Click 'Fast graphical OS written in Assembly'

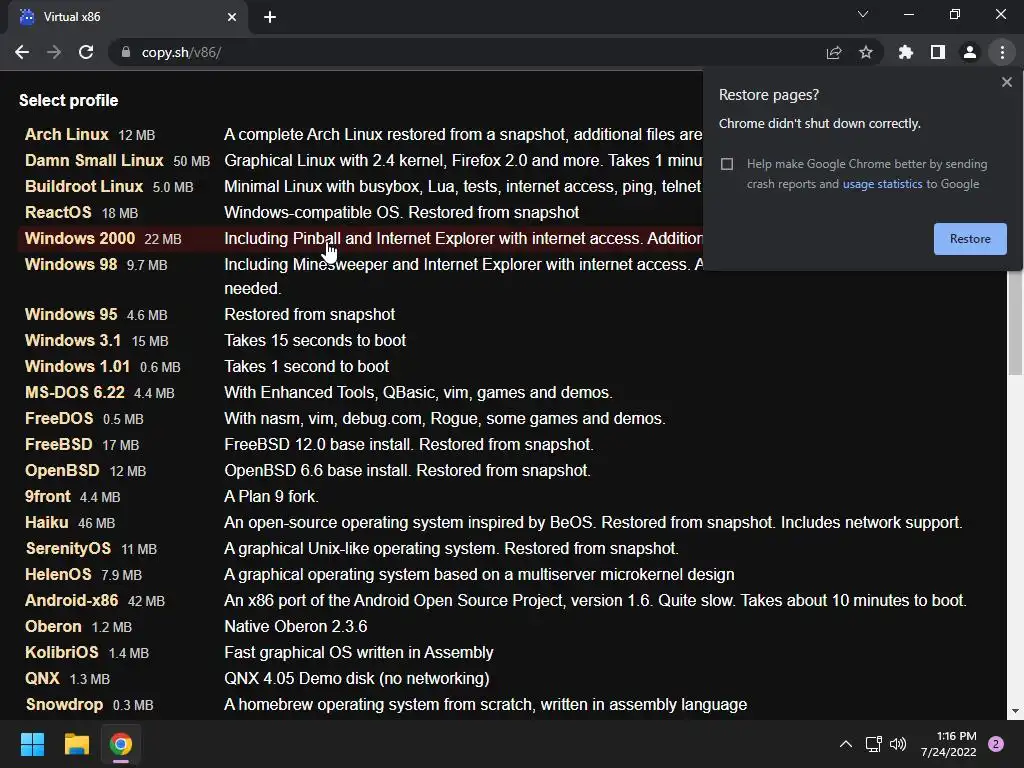pyautogui.click(x=359, y=654)
